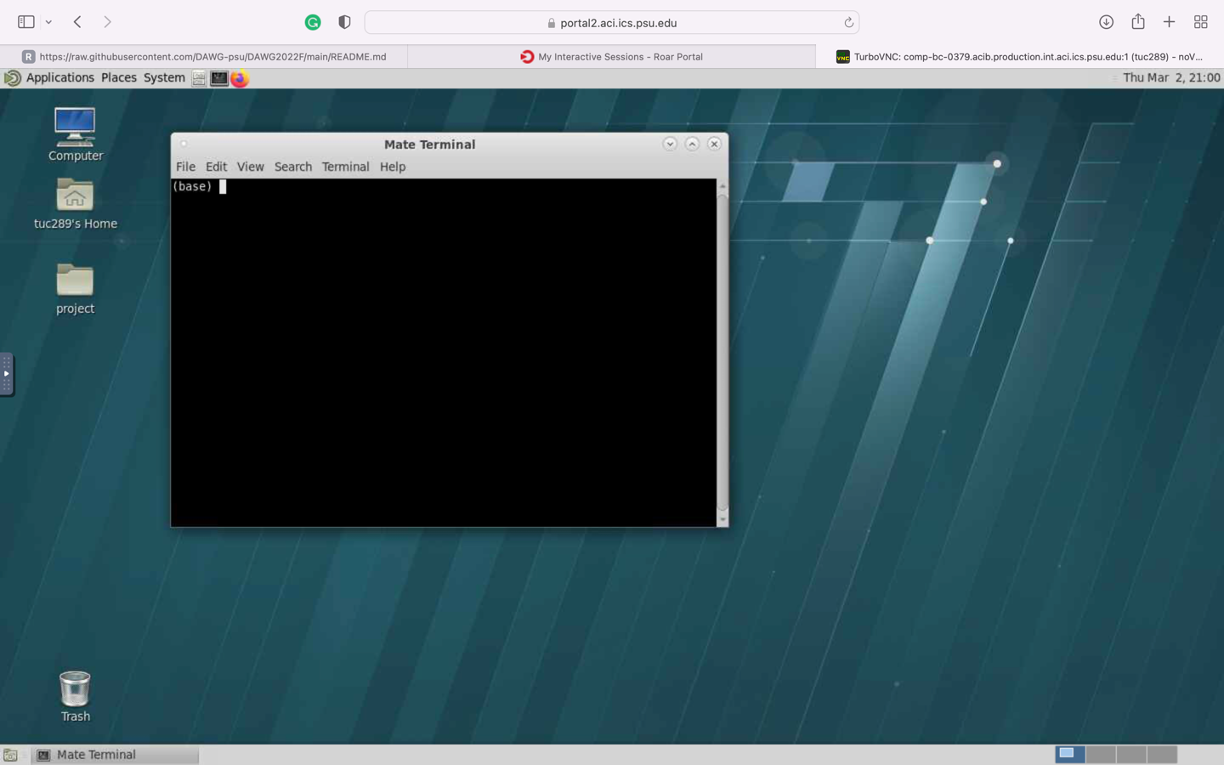
Task: Switch to the third workspace
Action: pos(1131,754)
